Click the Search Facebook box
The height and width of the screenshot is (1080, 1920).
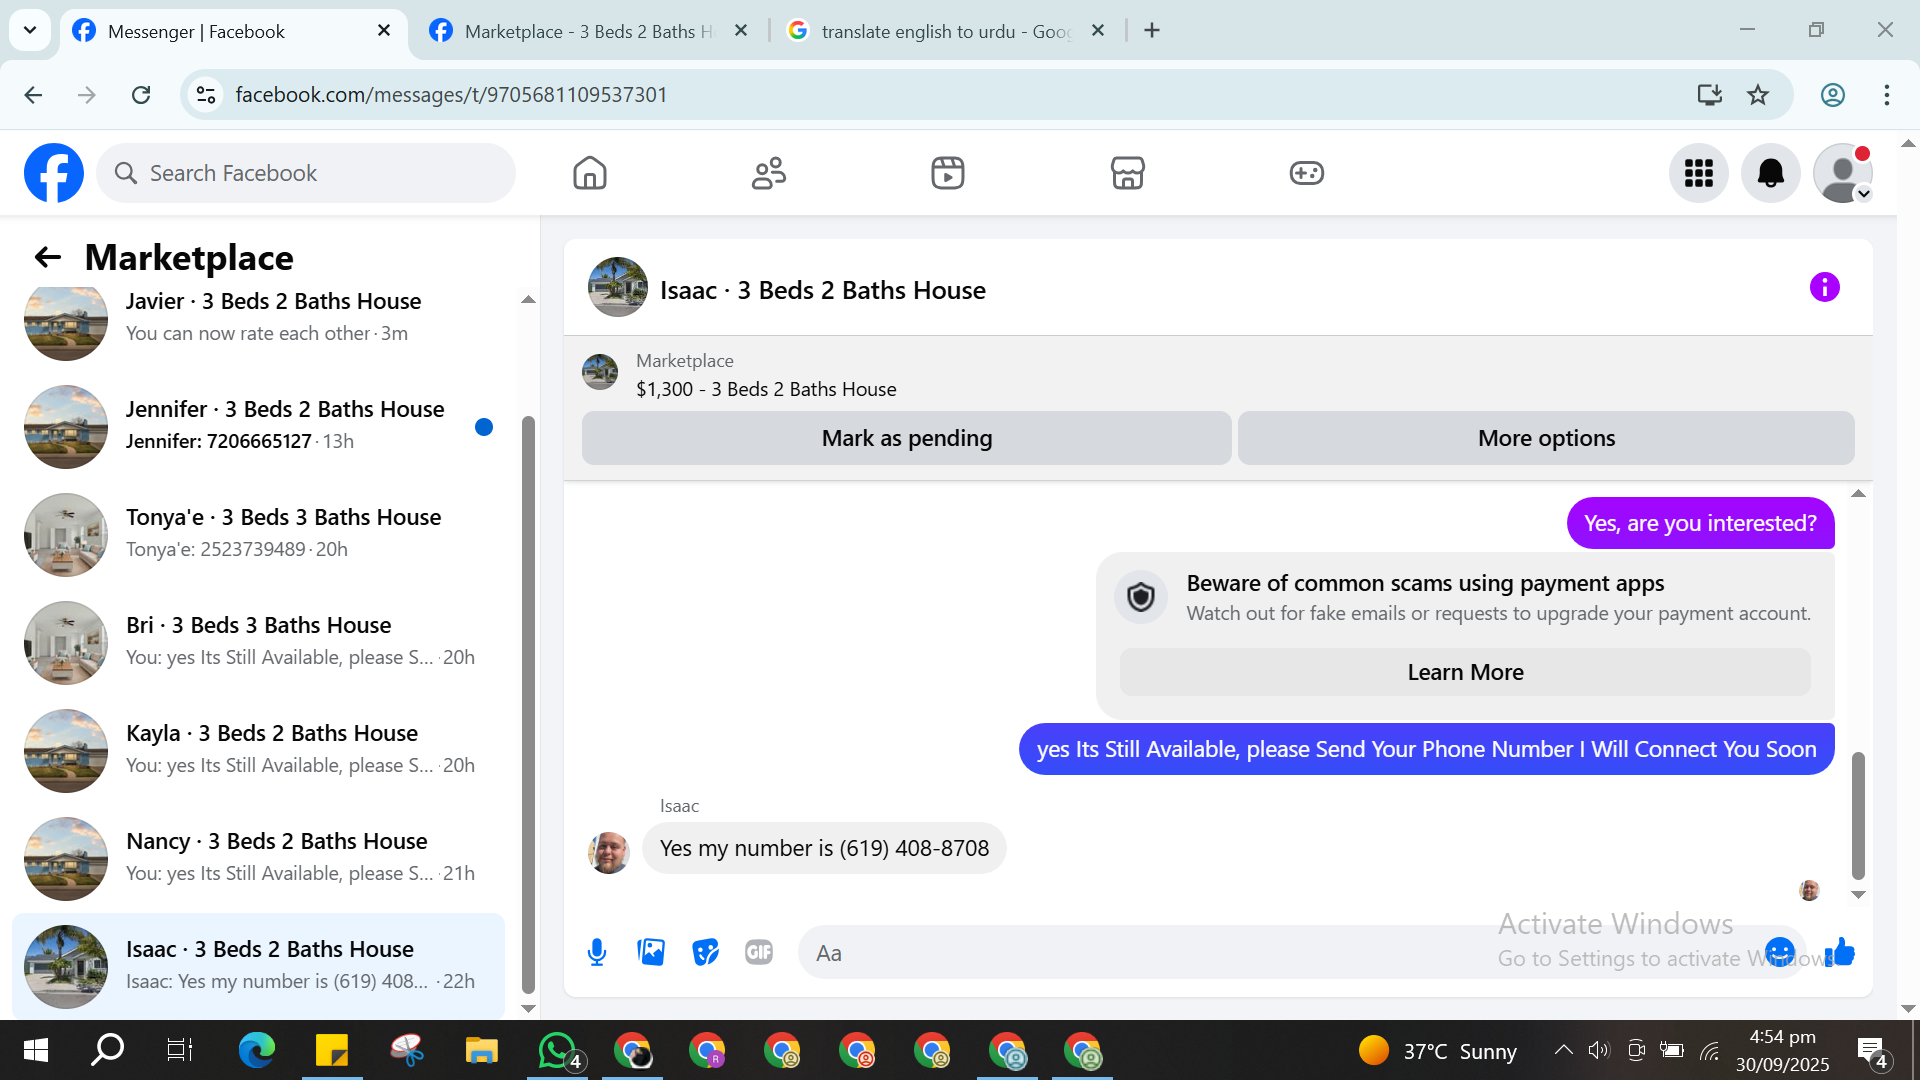point(306,173)
